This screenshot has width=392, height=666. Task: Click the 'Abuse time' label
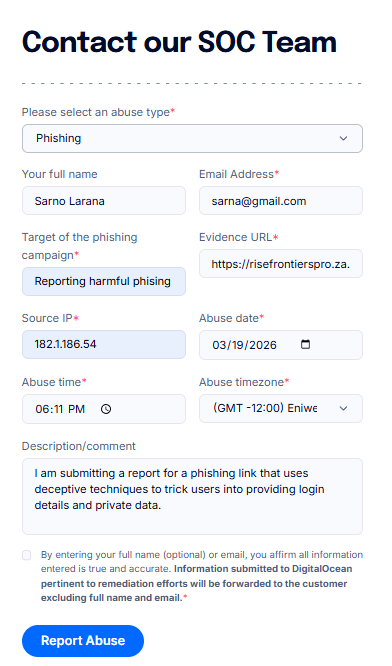54,382
